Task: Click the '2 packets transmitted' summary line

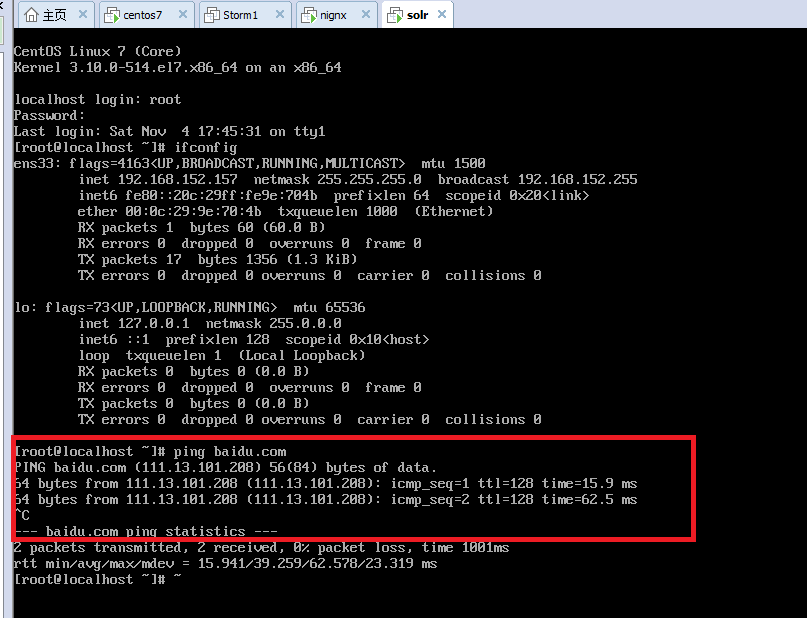Action: pos(261,548)
